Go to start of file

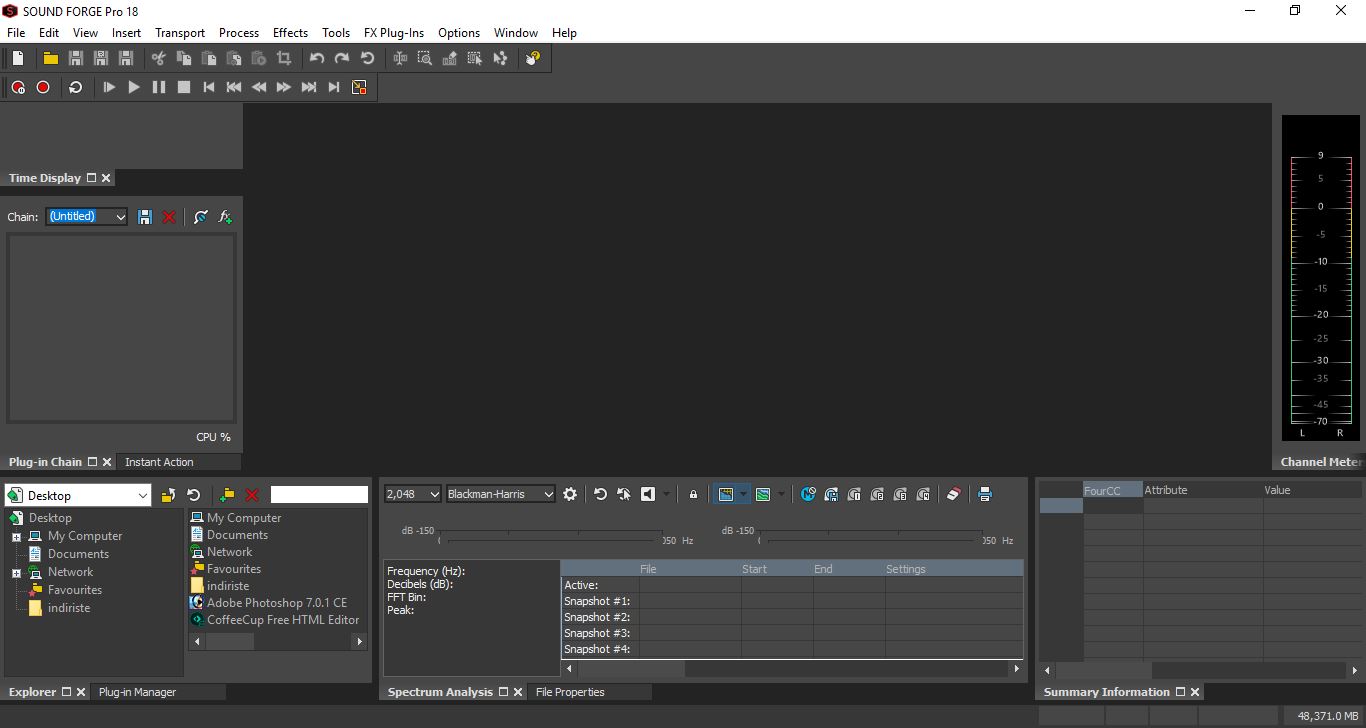tap(209, 87)
